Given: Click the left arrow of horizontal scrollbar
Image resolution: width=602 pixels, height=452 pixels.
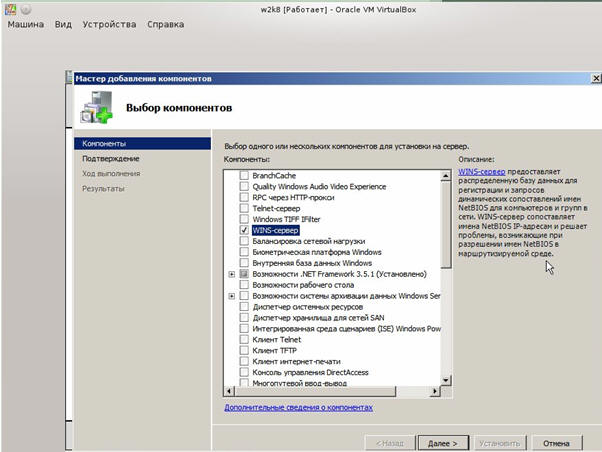Looking at the screenshot, I should 229,391.
